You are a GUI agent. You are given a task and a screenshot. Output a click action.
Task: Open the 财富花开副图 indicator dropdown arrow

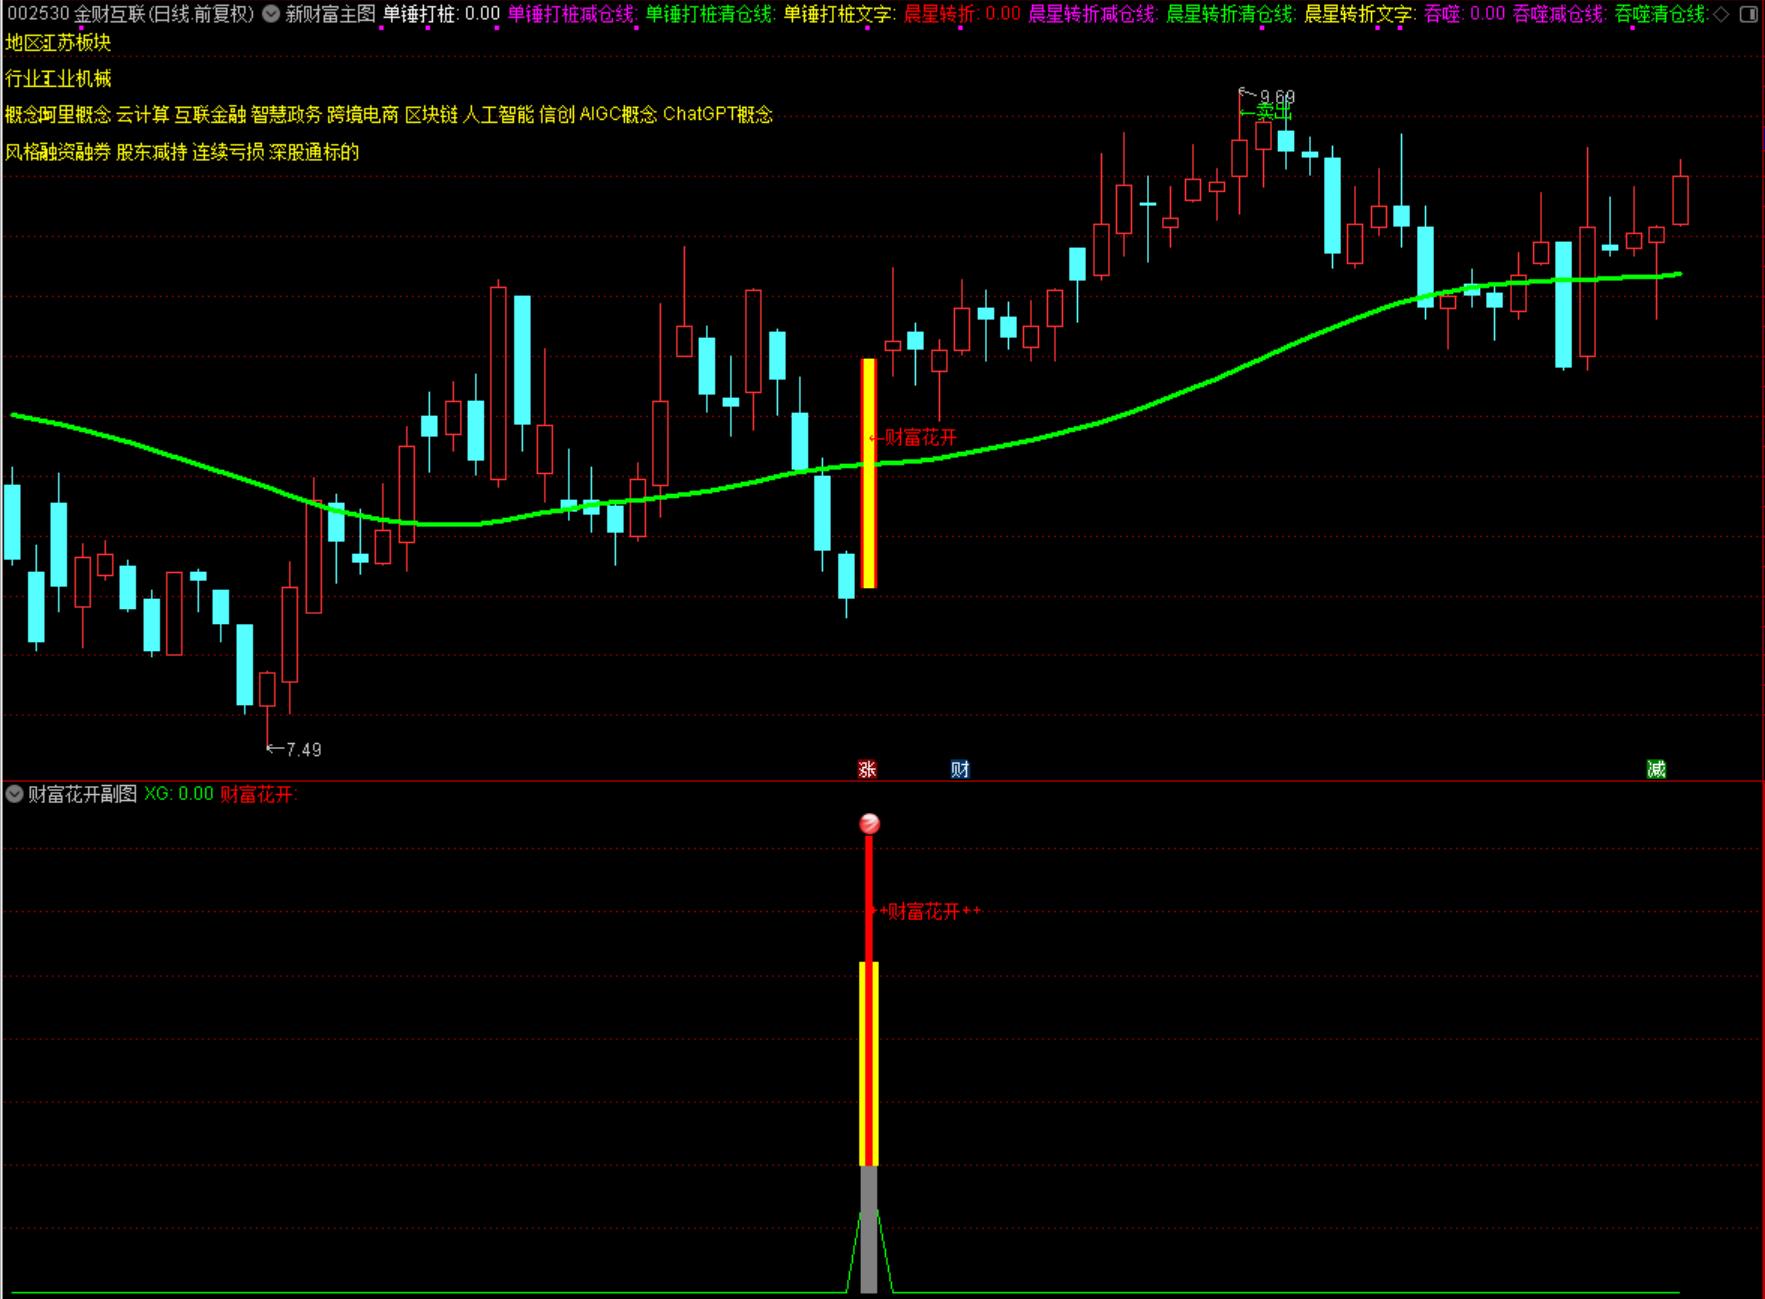tap(14, 794)
